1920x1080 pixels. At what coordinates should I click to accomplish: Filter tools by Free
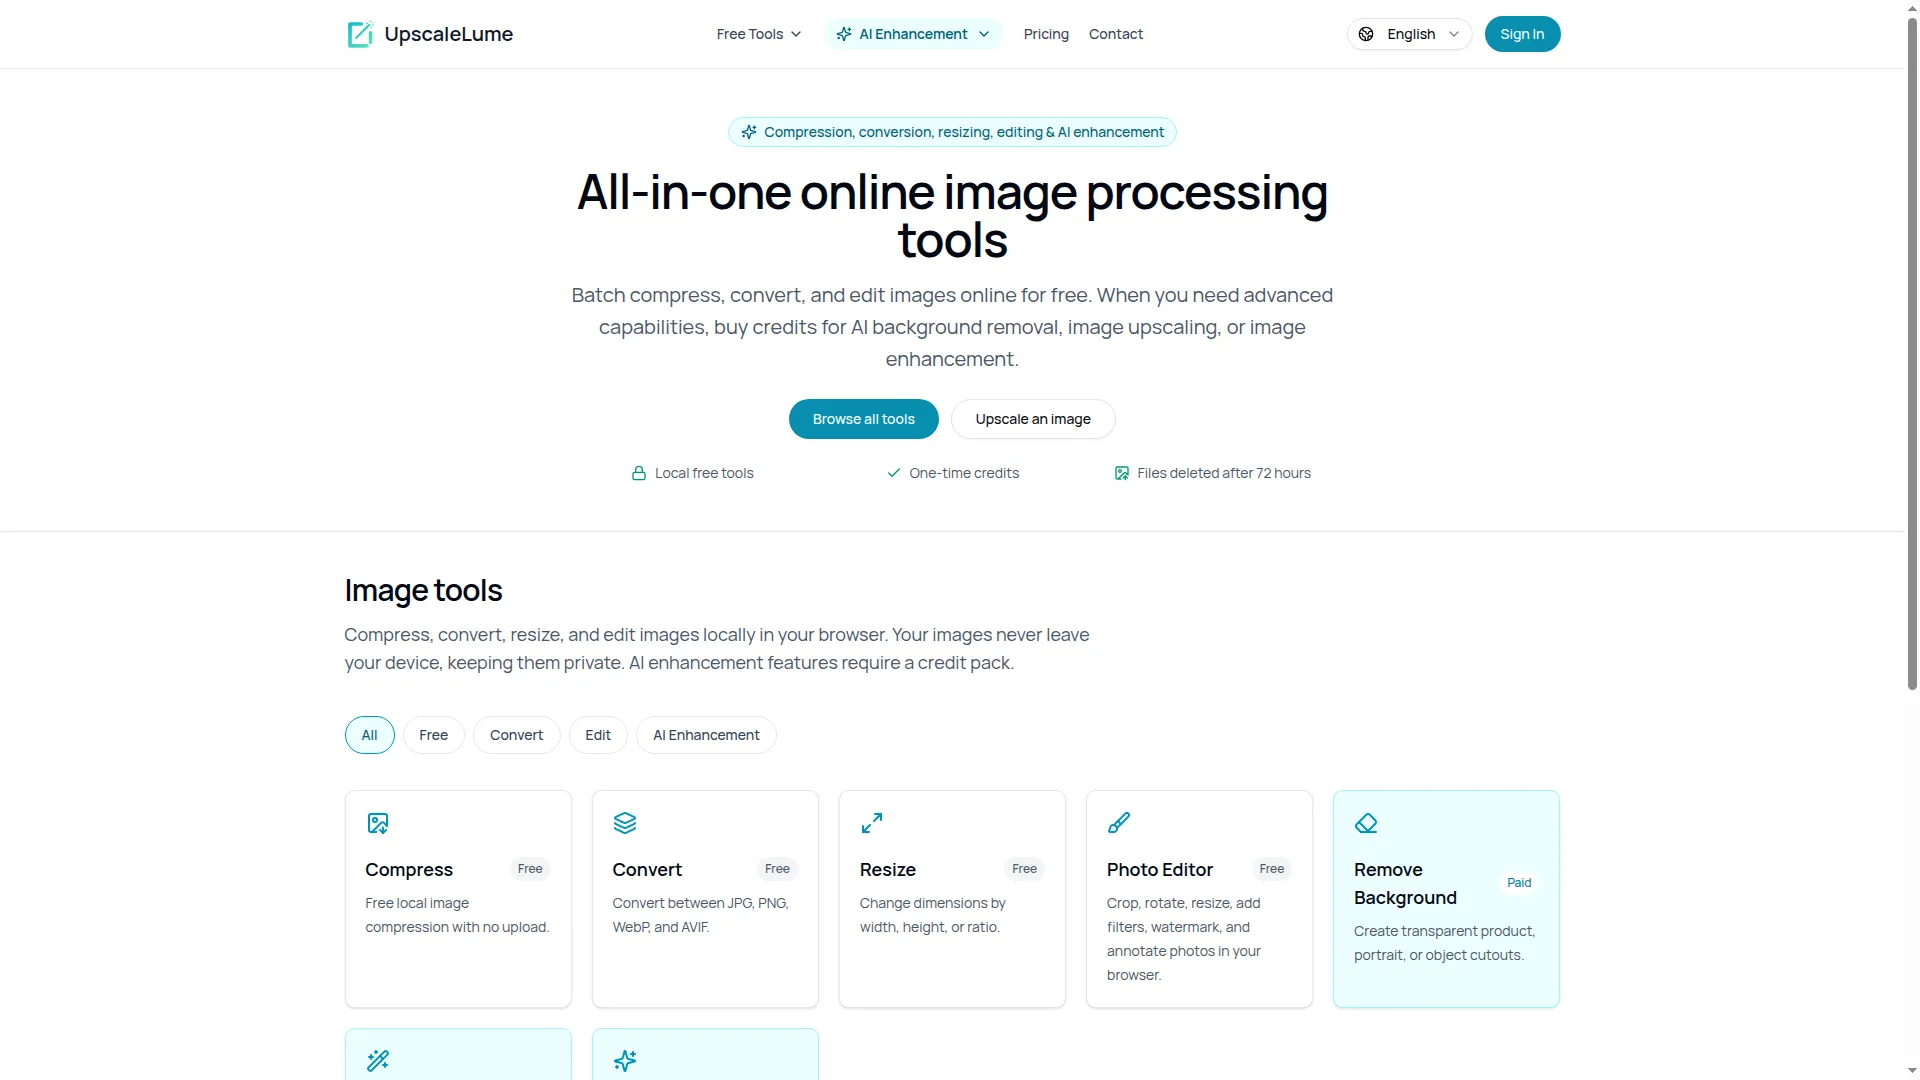coord(434,735)
